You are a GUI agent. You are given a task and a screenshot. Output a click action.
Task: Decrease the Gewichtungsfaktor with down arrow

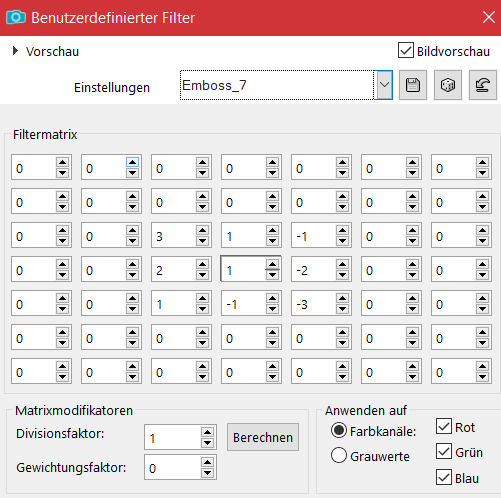coord(207,473)
